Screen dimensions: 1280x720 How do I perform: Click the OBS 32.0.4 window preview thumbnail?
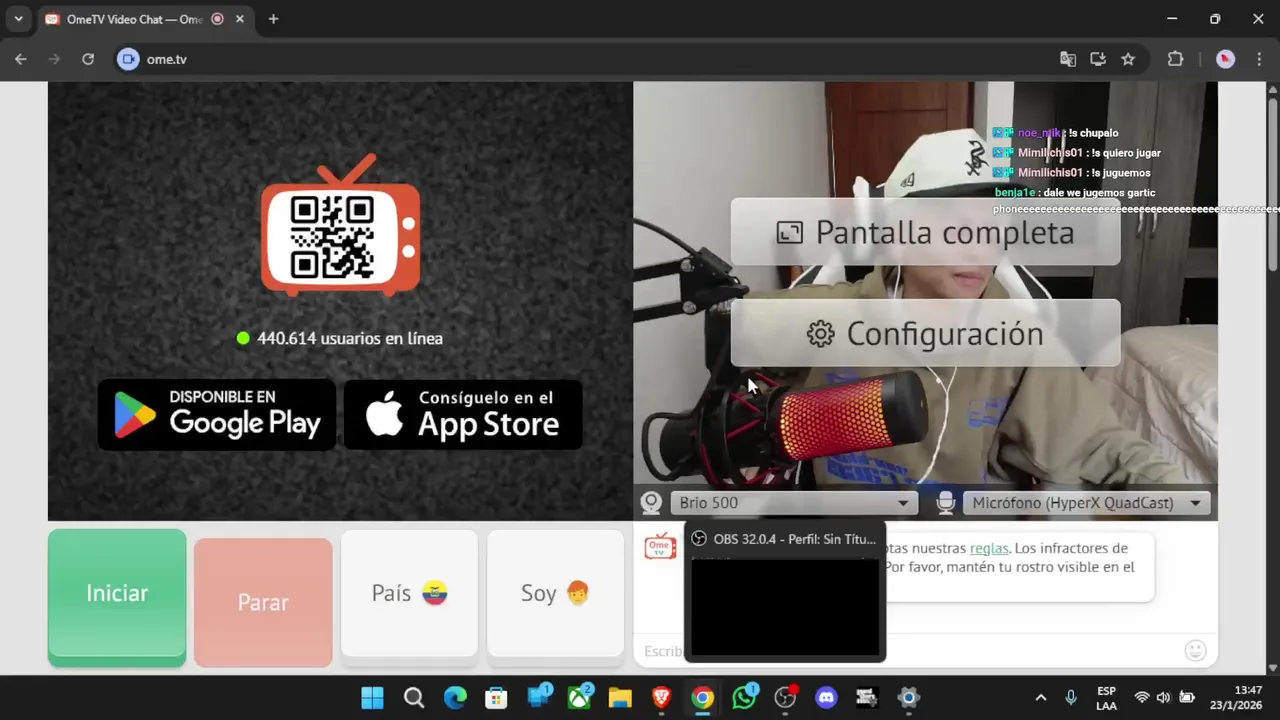click(x=785, y=607)
